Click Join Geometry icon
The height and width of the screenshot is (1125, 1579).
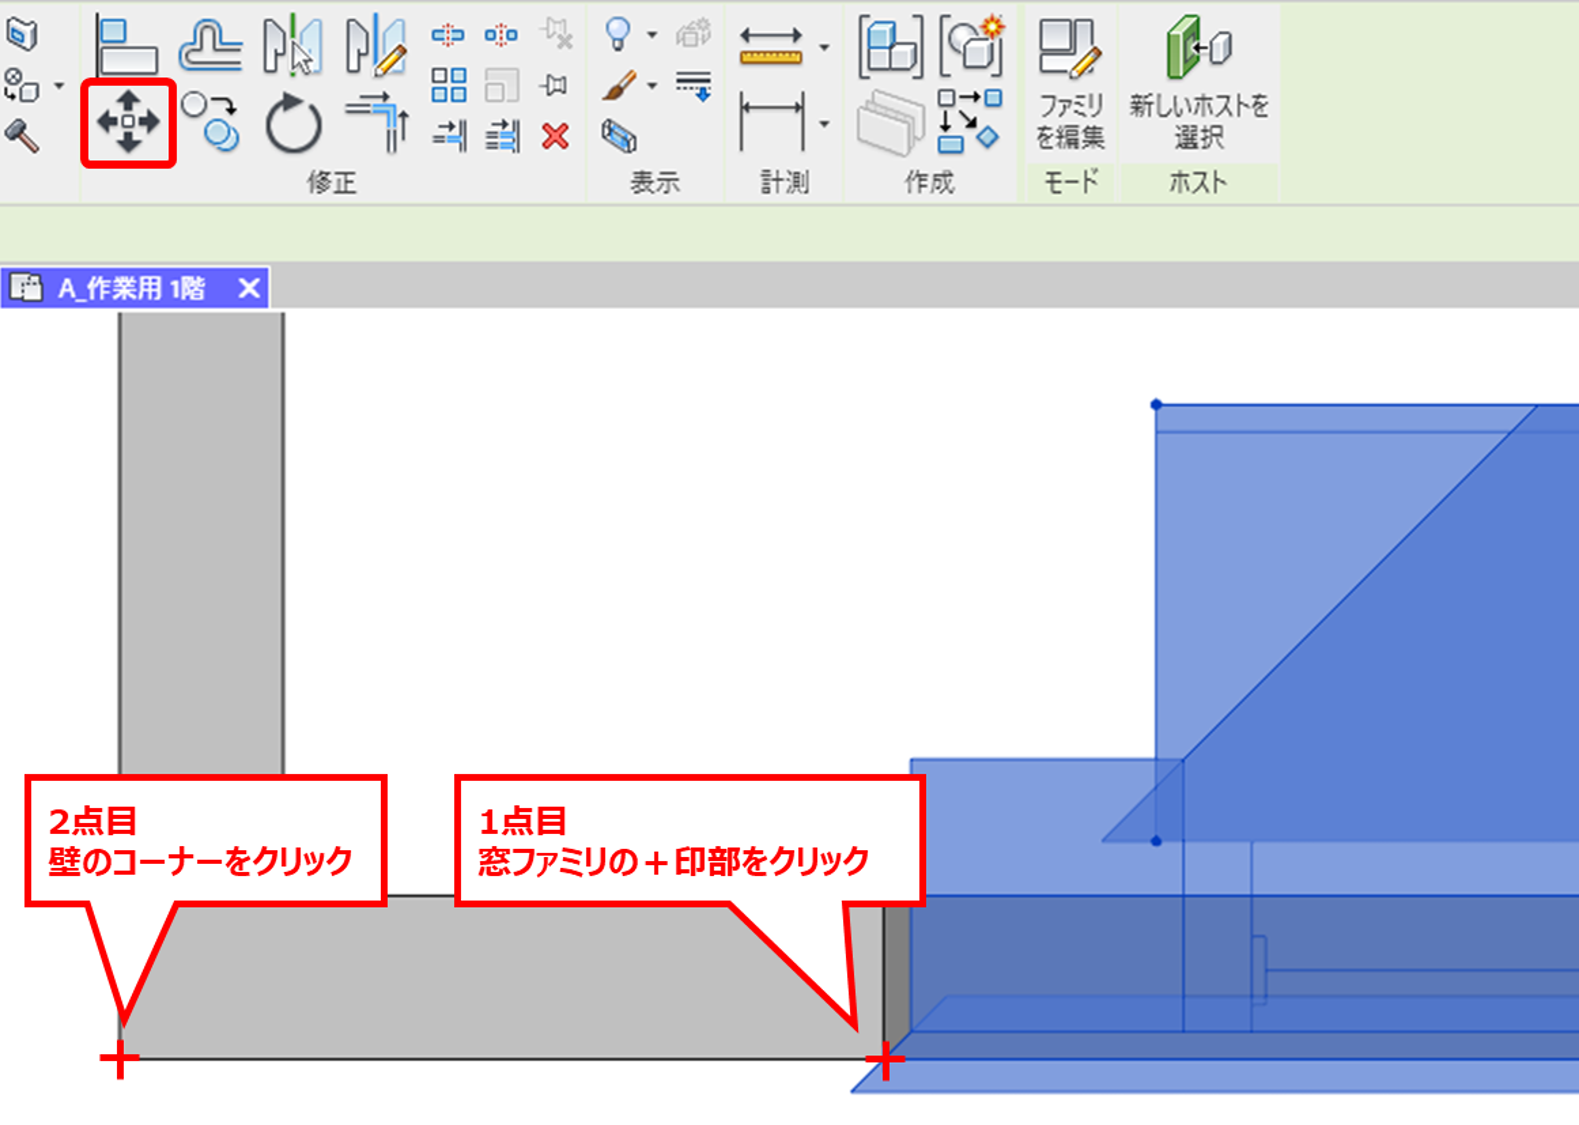click(x=21, y=86)
